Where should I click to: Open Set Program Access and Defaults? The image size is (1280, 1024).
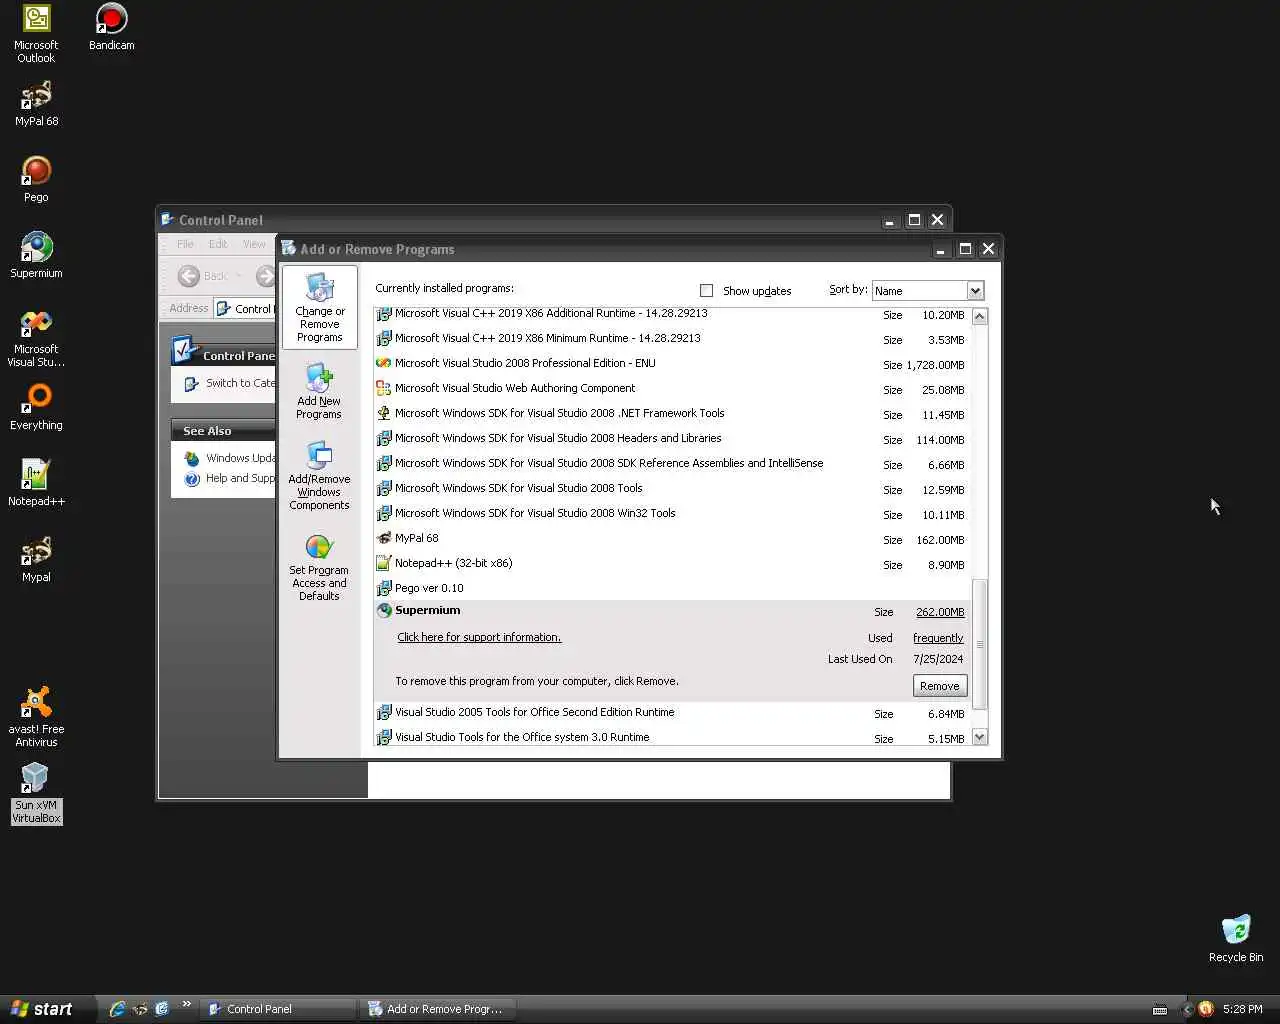tap(319, 567)
